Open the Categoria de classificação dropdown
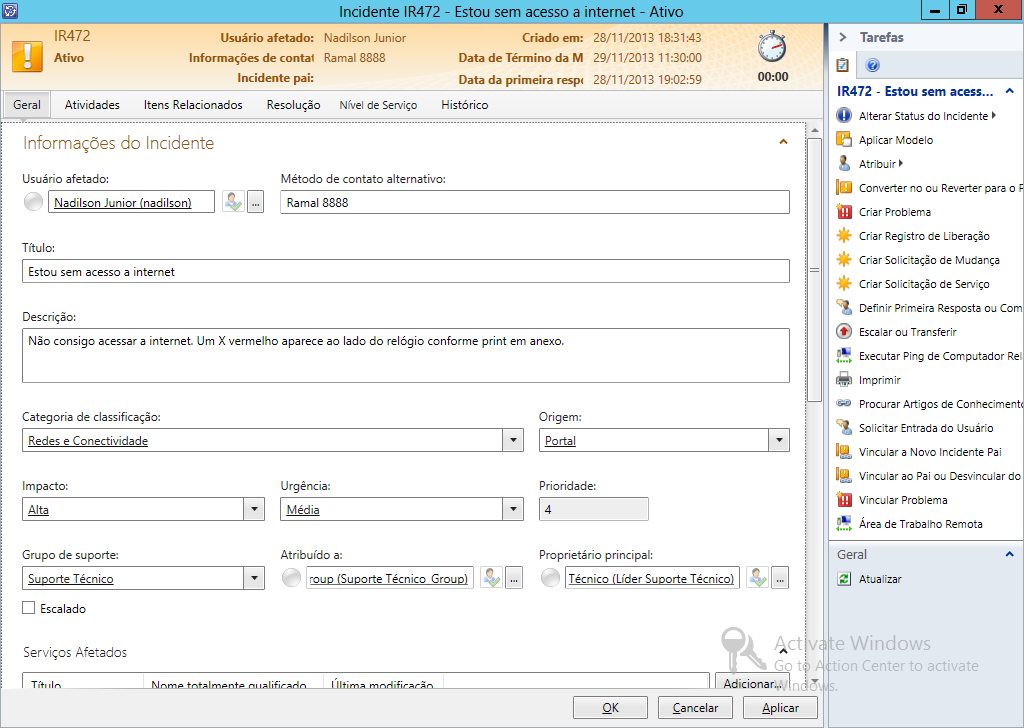This screenshot has width=1024, height=728. tap(513, 440)
